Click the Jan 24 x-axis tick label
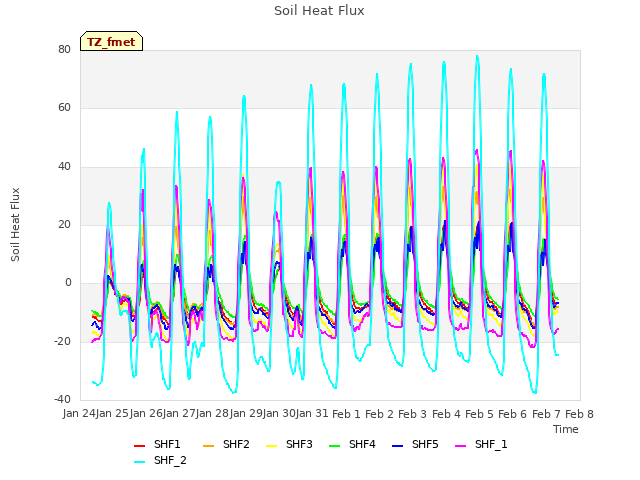 point(79,414)
